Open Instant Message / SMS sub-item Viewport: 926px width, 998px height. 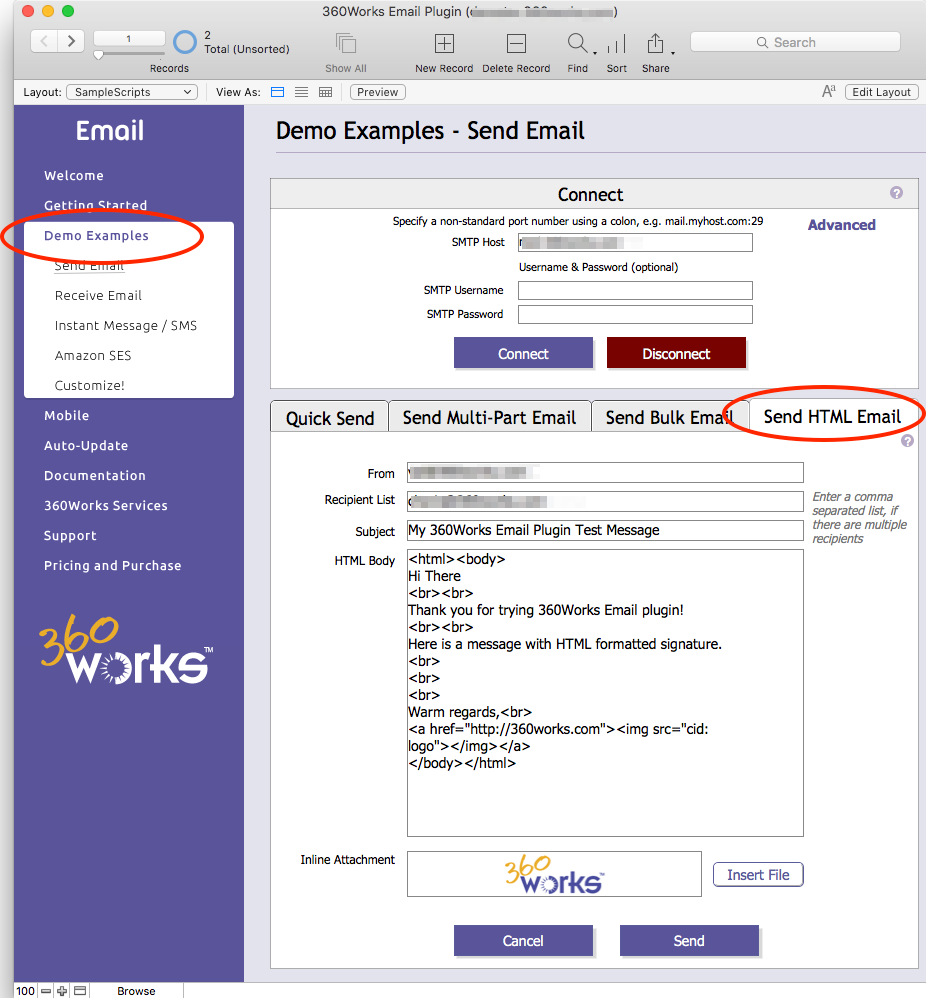point(126,325)
